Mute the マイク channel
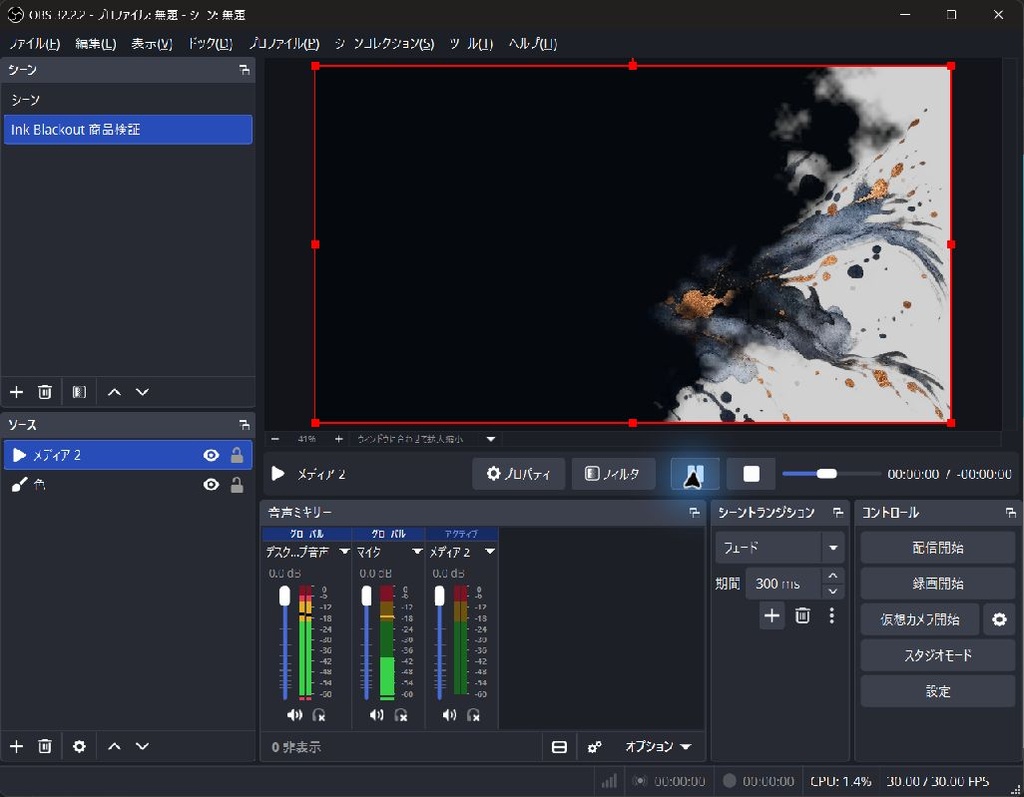The height and width of the screenshot is (797, 1024). tap(377, 715)
